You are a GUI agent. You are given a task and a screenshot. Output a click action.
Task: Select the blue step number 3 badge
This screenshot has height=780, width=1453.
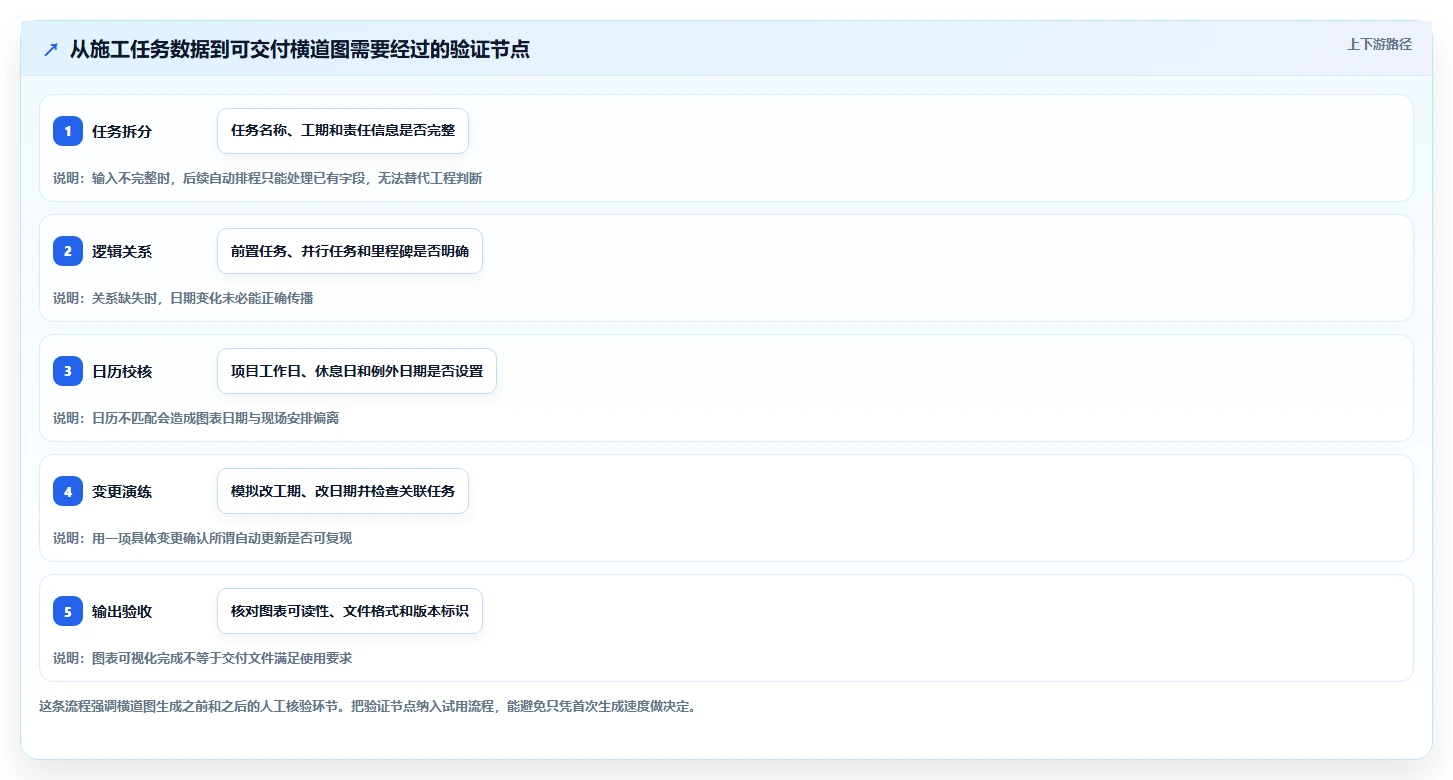[x=68, y=371]
